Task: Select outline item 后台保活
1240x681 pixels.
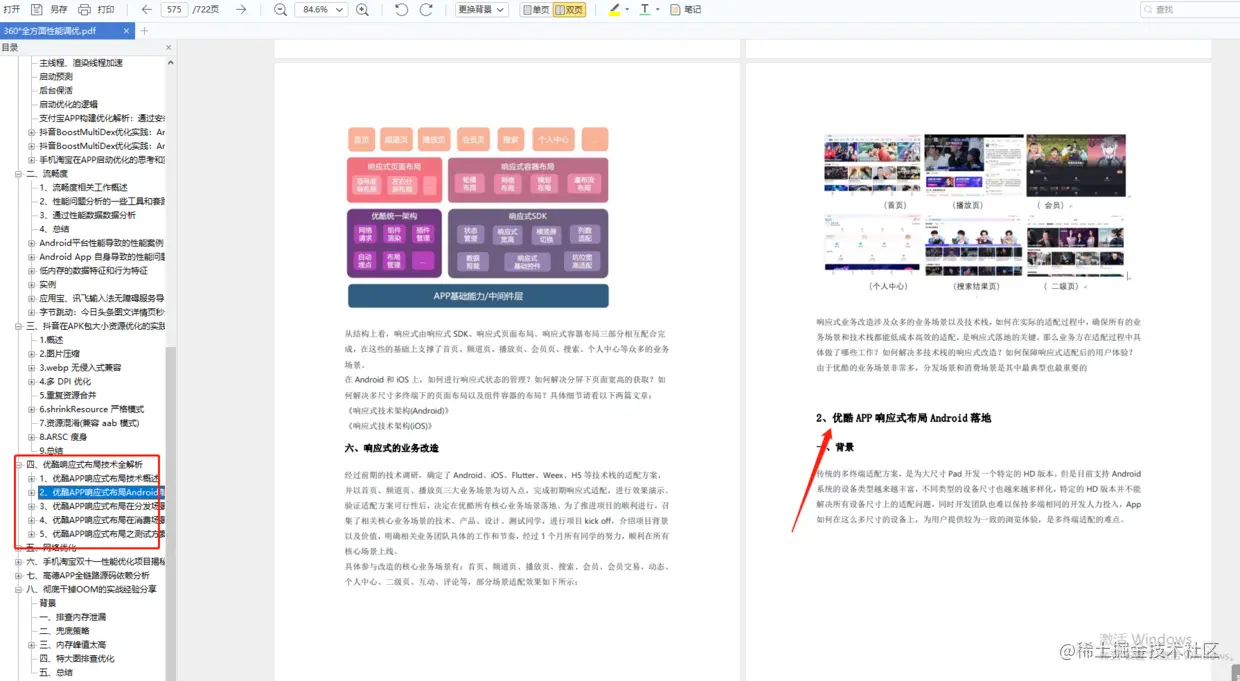Action: [56, 90]
